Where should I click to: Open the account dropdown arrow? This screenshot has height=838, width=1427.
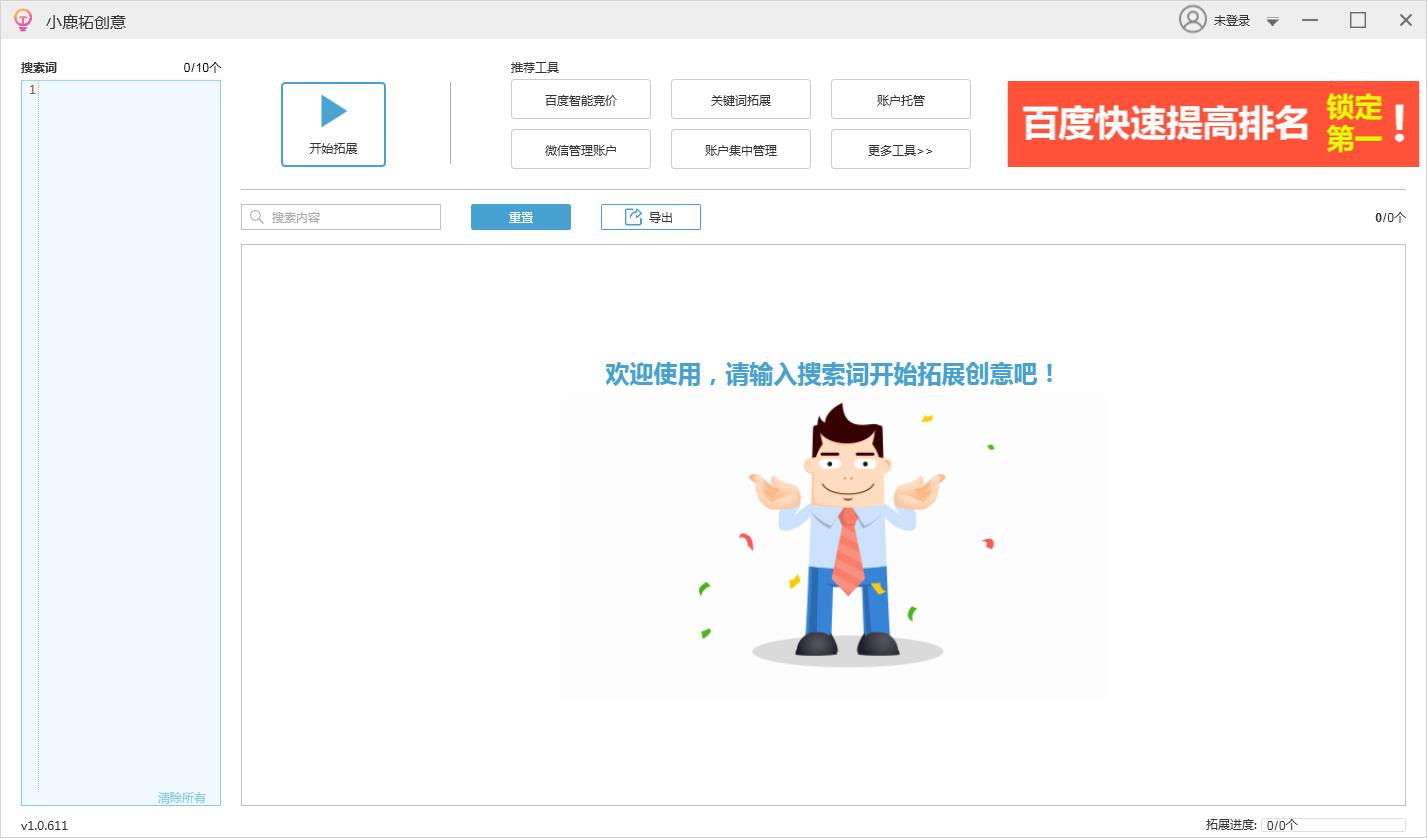tap(1273, 21)
